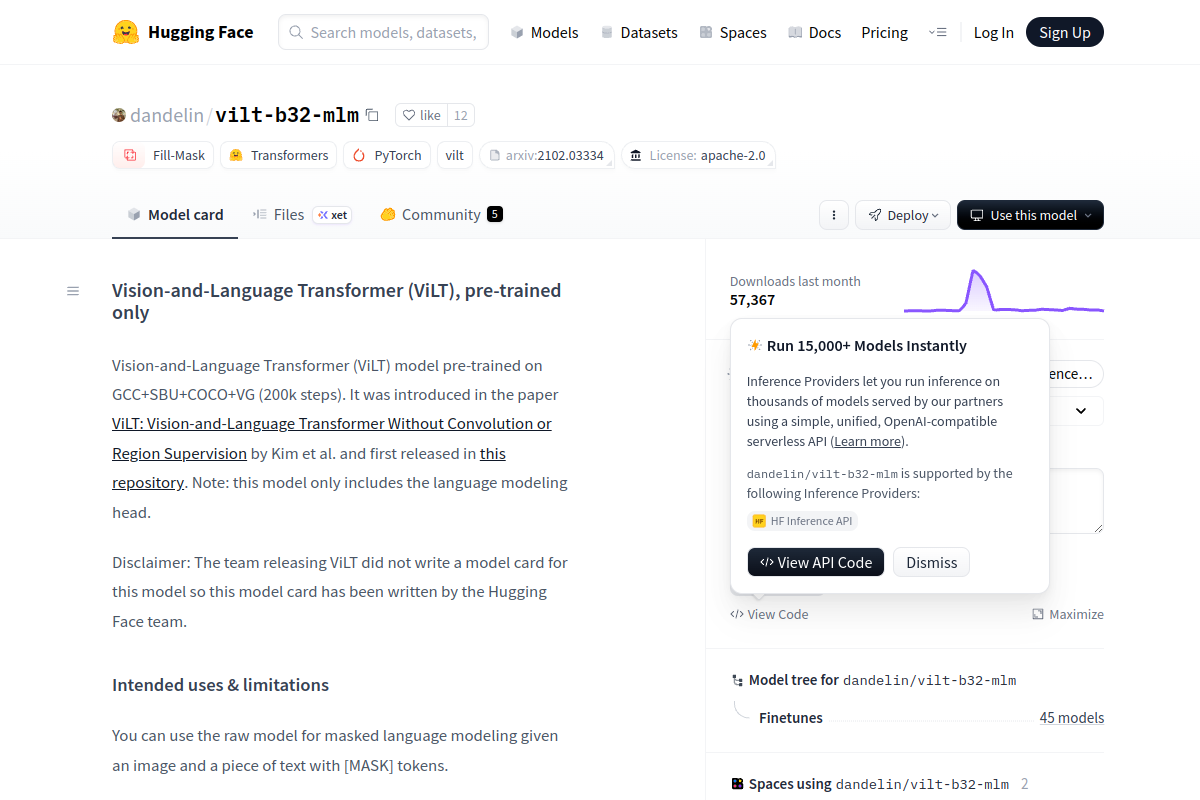Open the three-dot overflow menu
1200x800 pixels.
(x=833, y=215)
